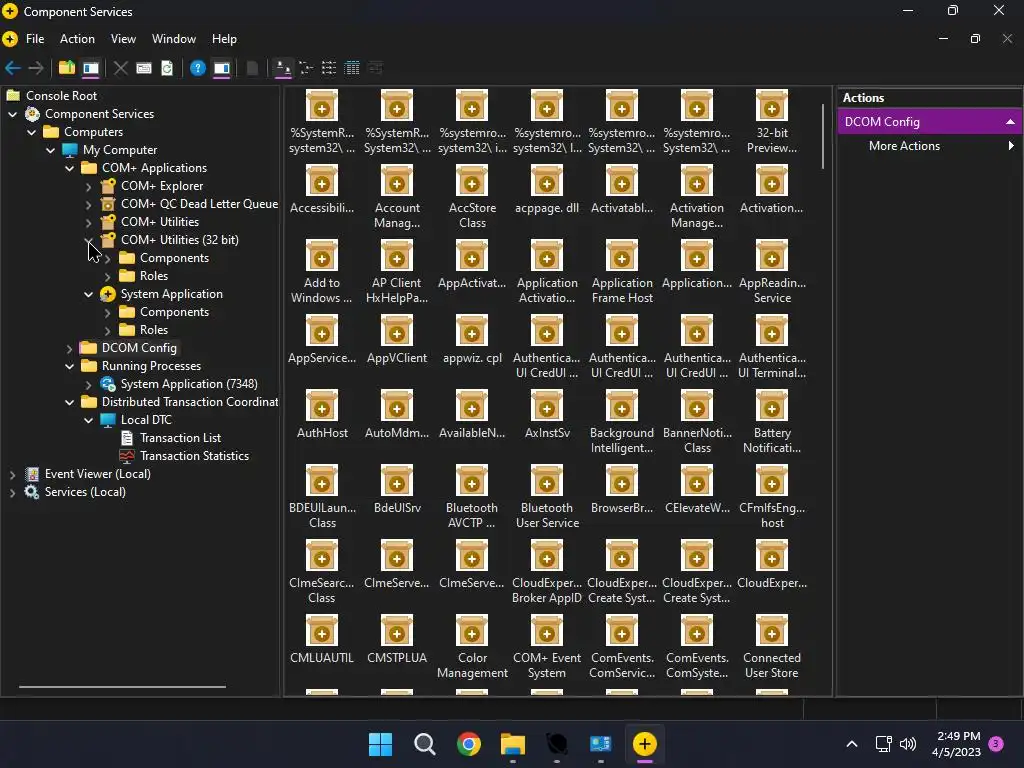Viewport: 1024px width, 768px height.
Task: Select the BdeUISrv item
Action: pos(397,490)
